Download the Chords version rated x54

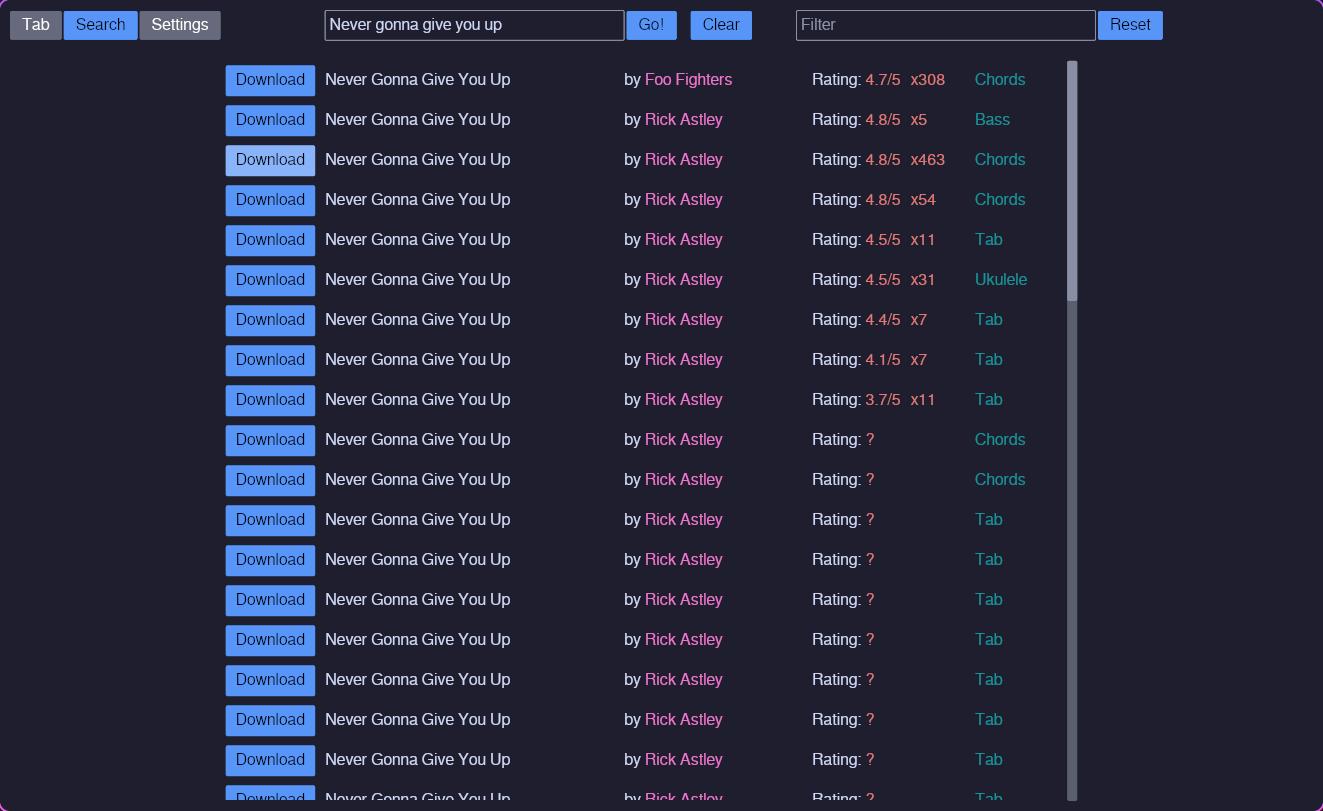point(270,200)
